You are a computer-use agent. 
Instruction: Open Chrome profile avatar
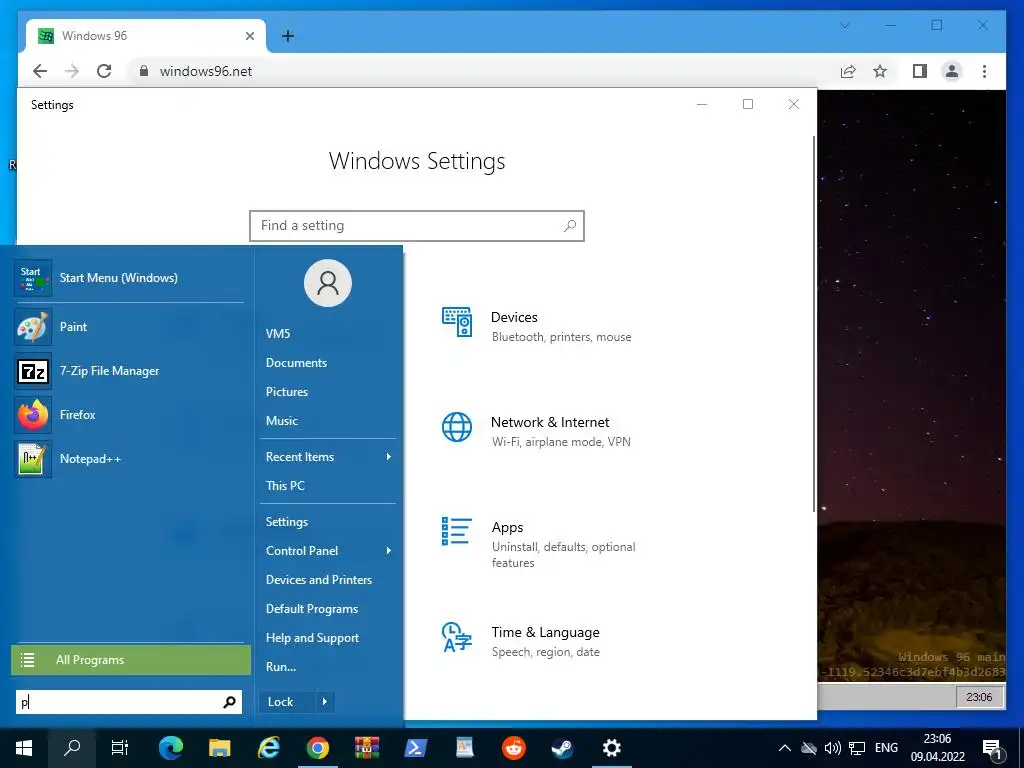click(x=952, y=71)
